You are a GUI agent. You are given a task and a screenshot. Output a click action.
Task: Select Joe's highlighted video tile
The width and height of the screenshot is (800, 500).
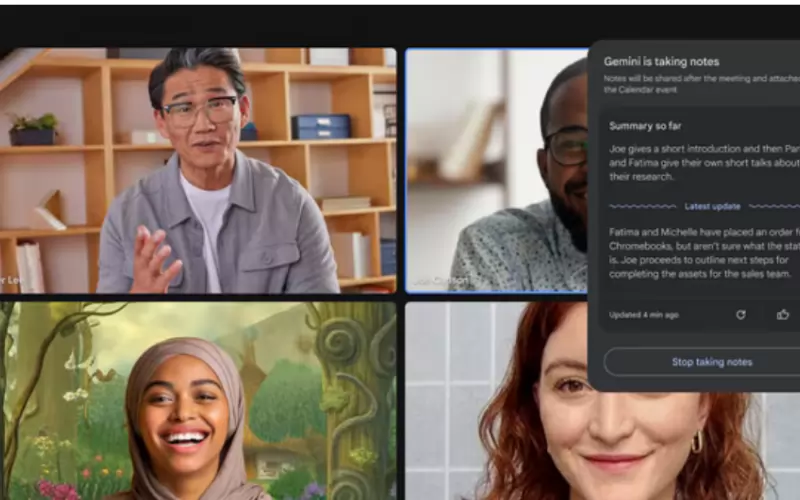tap(496, 170)
